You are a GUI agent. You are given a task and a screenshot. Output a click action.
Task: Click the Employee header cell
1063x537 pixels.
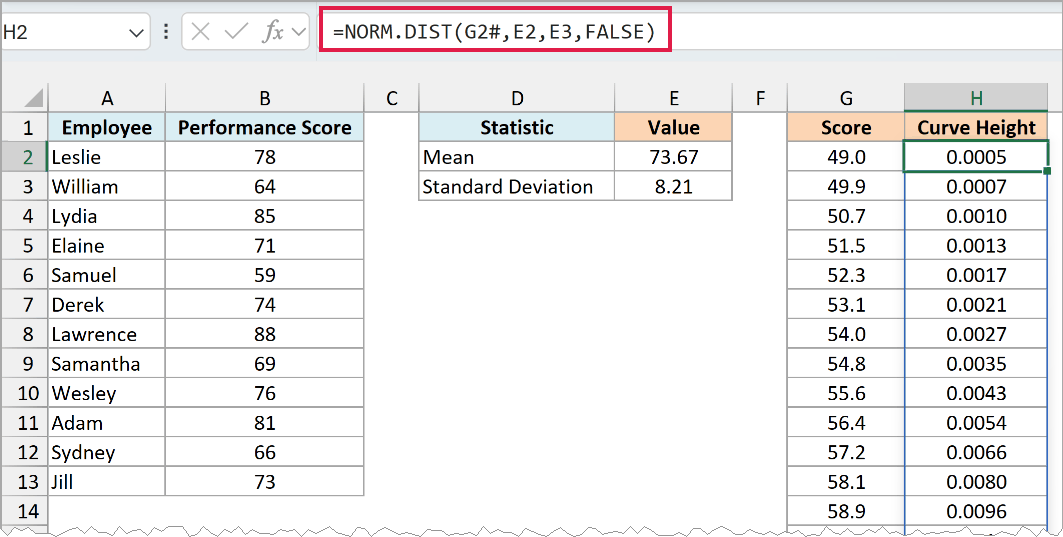[106, 127]
